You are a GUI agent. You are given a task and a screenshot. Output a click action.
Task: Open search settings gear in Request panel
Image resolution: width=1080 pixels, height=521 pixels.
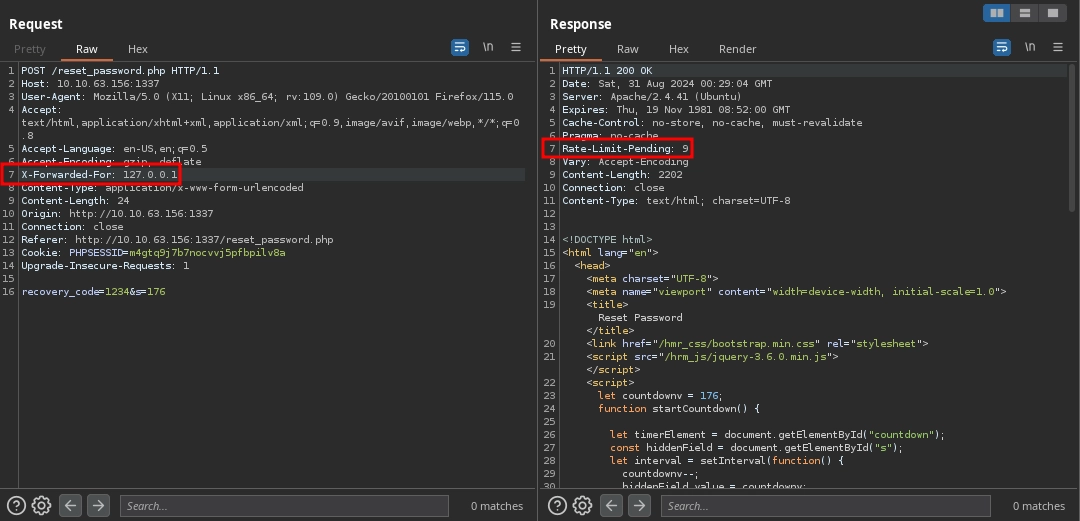click(x=41, y=506)
